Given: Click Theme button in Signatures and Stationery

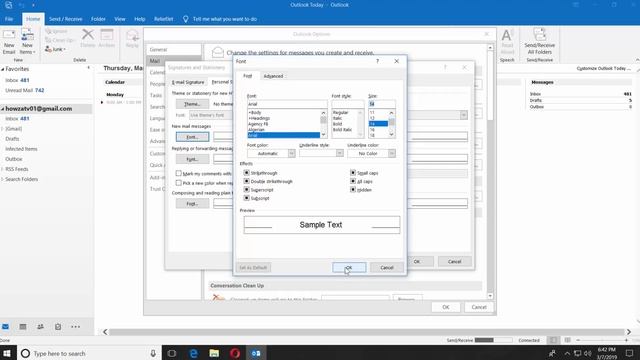Looking at the screenshot, I should click(192, 104).
